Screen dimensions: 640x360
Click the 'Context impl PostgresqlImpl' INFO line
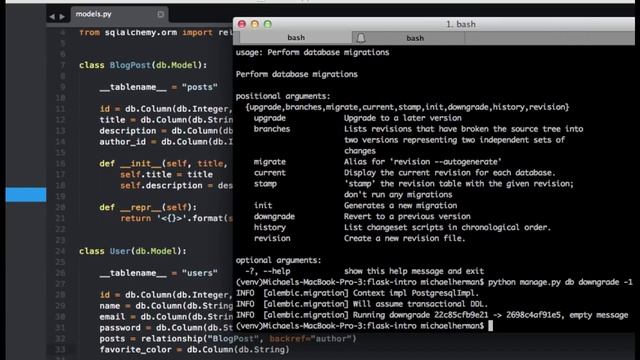pos(358,293)
